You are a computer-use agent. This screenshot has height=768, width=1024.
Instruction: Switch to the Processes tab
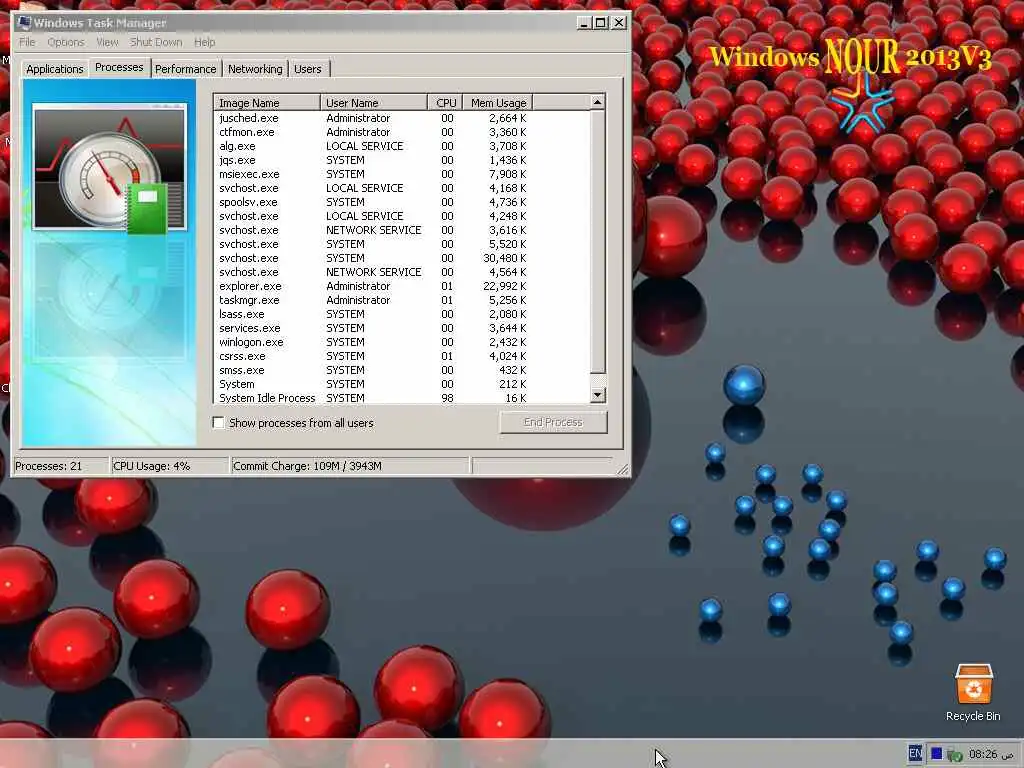[x=119, y=67]
